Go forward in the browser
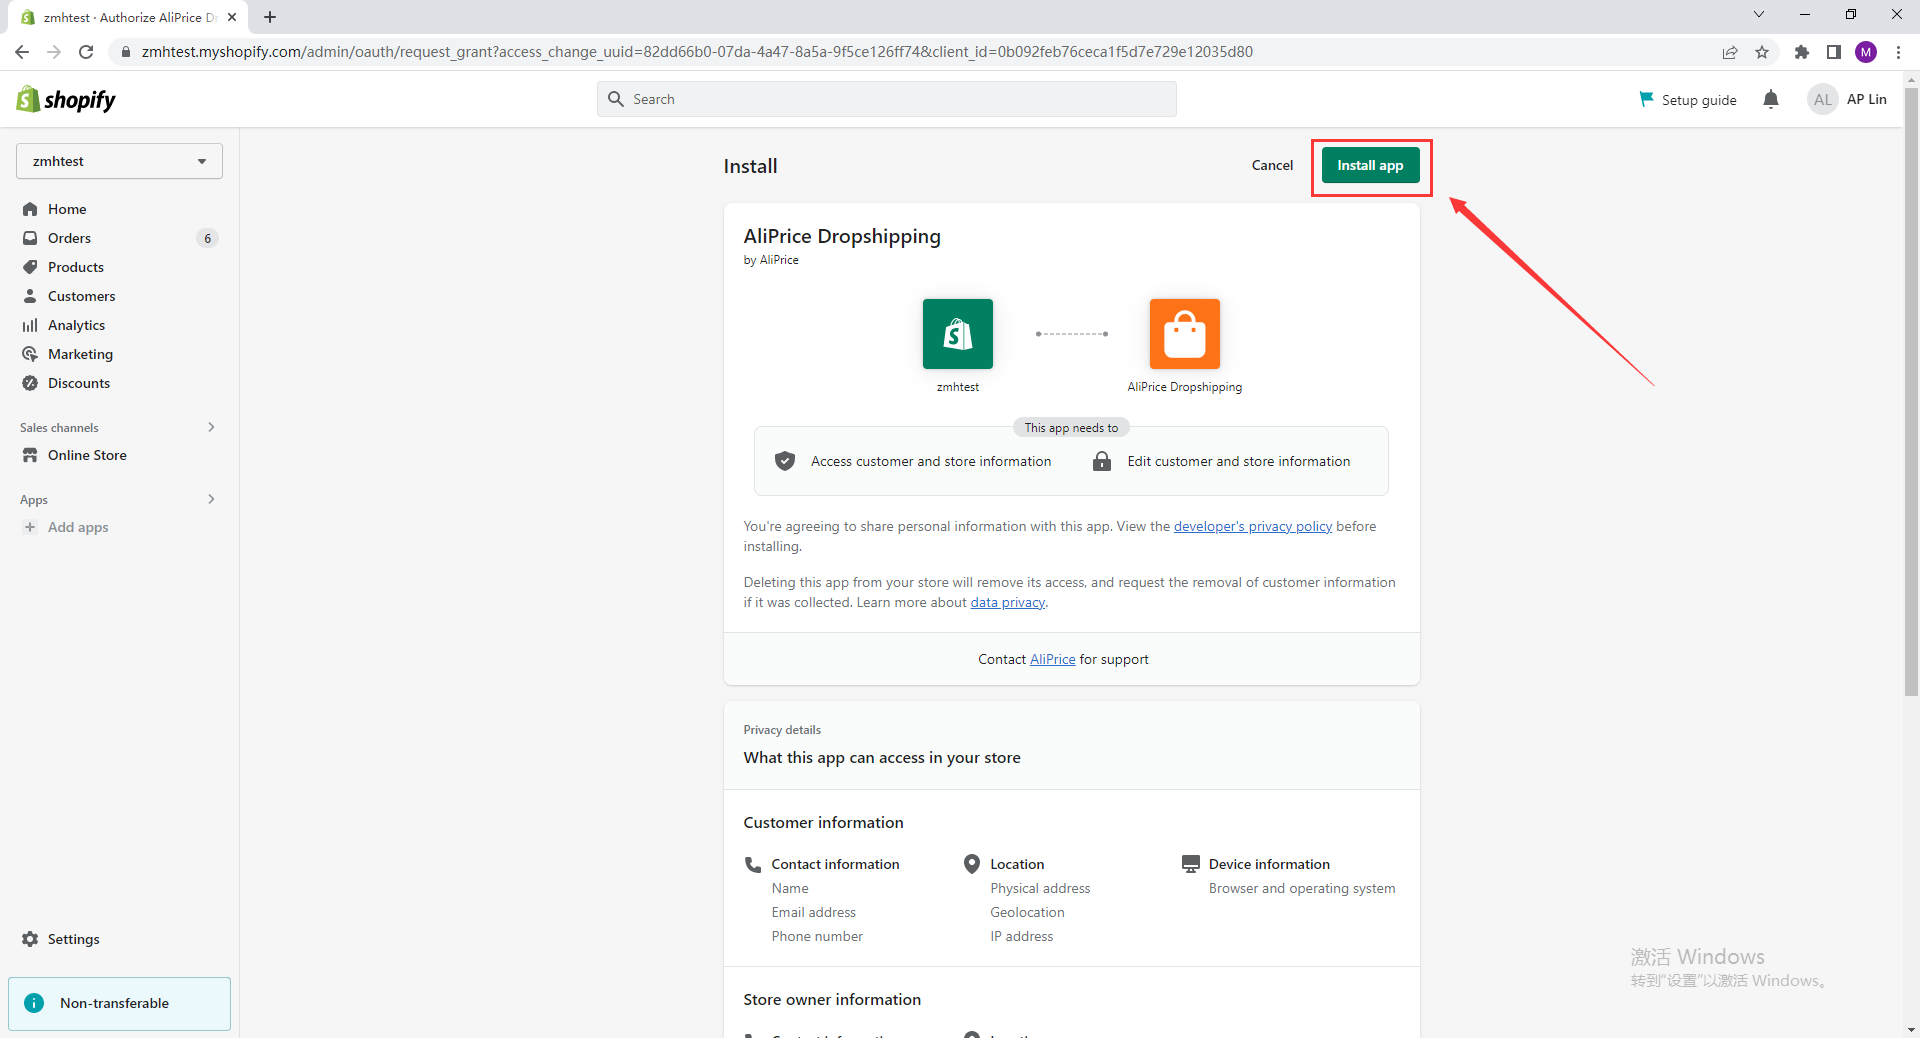This screenshot has height=1038, width=1920. tap(54, 52)
